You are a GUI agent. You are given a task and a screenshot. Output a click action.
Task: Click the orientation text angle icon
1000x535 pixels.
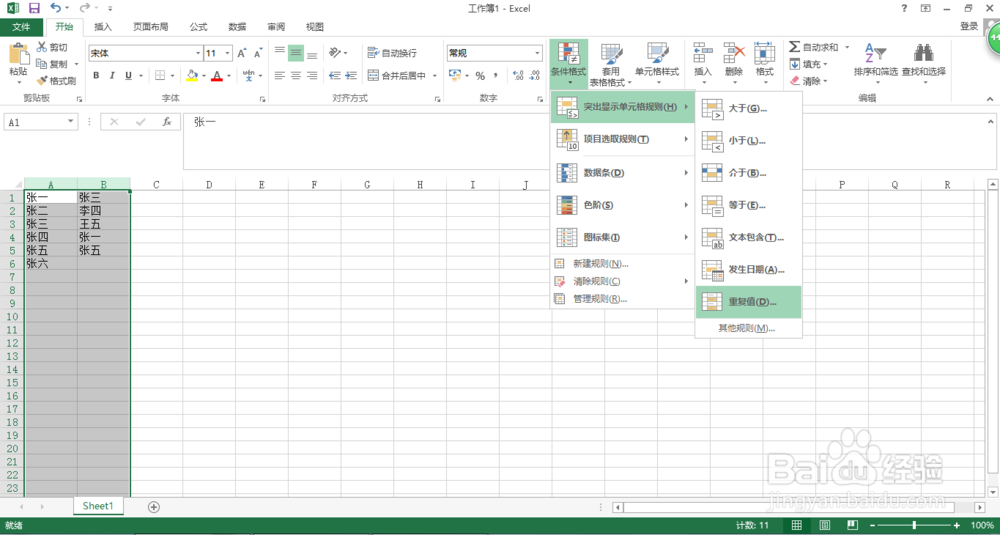point(335,53)
